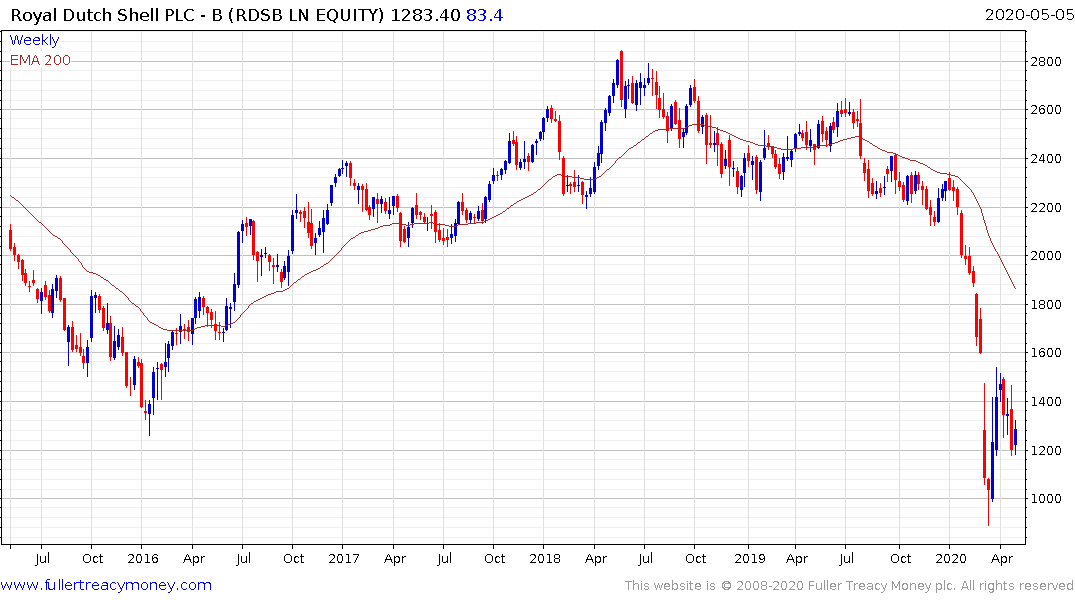Click the 2600 price axis label
Image resolution: width=1075 pixels, height=600 pixels.
1046,110
